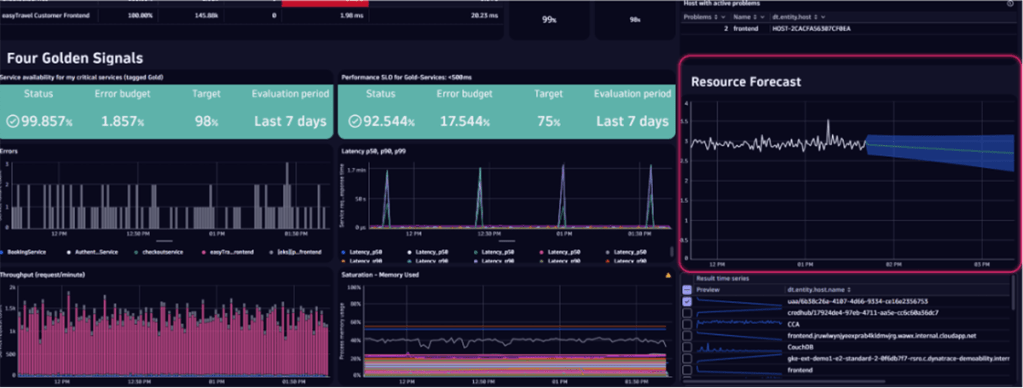This screenshot has height=388, width=1023.
Task: Click the warning triangle icon on Saturation tile
Action: [x=668, y=275]
